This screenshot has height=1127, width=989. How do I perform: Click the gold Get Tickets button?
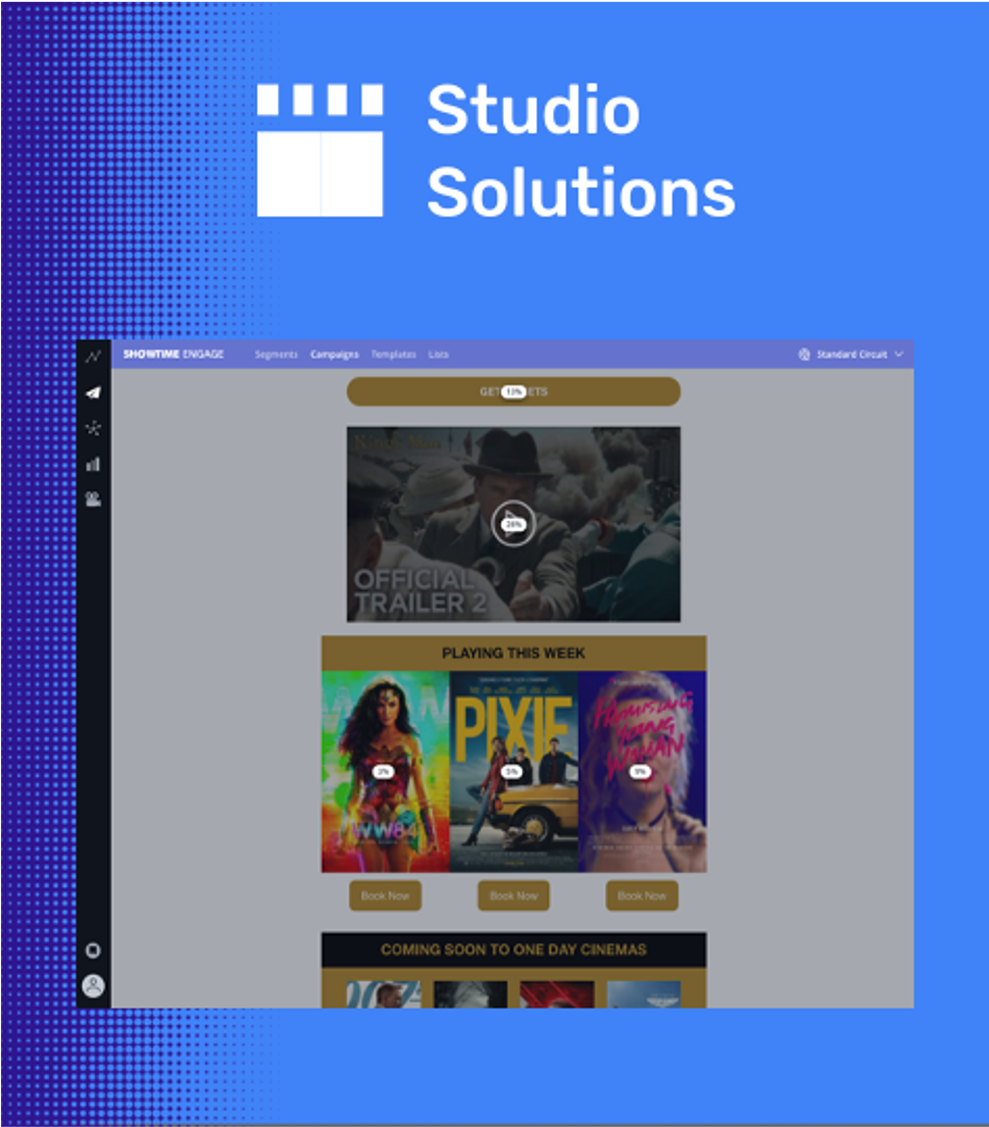(x=513, y=392)
